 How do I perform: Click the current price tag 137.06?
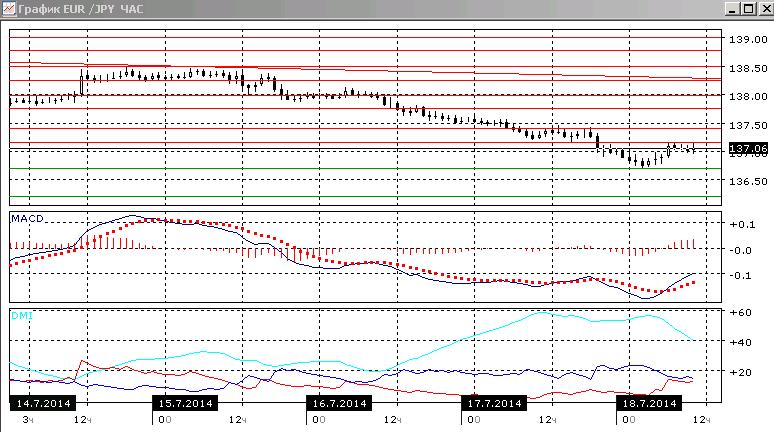748,149
